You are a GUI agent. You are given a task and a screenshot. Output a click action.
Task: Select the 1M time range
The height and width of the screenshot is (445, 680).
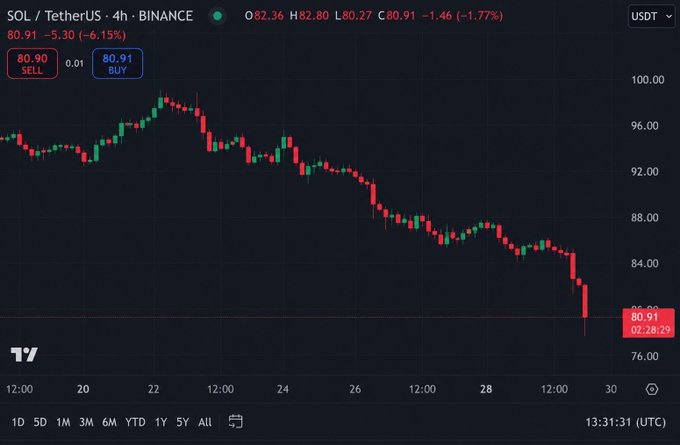[x=63, y=422]
